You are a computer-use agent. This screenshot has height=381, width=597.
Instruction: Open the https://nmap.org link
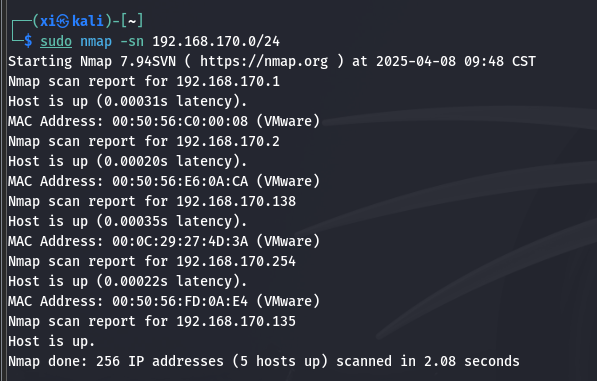pyautogui.click(x=264, y=61)
